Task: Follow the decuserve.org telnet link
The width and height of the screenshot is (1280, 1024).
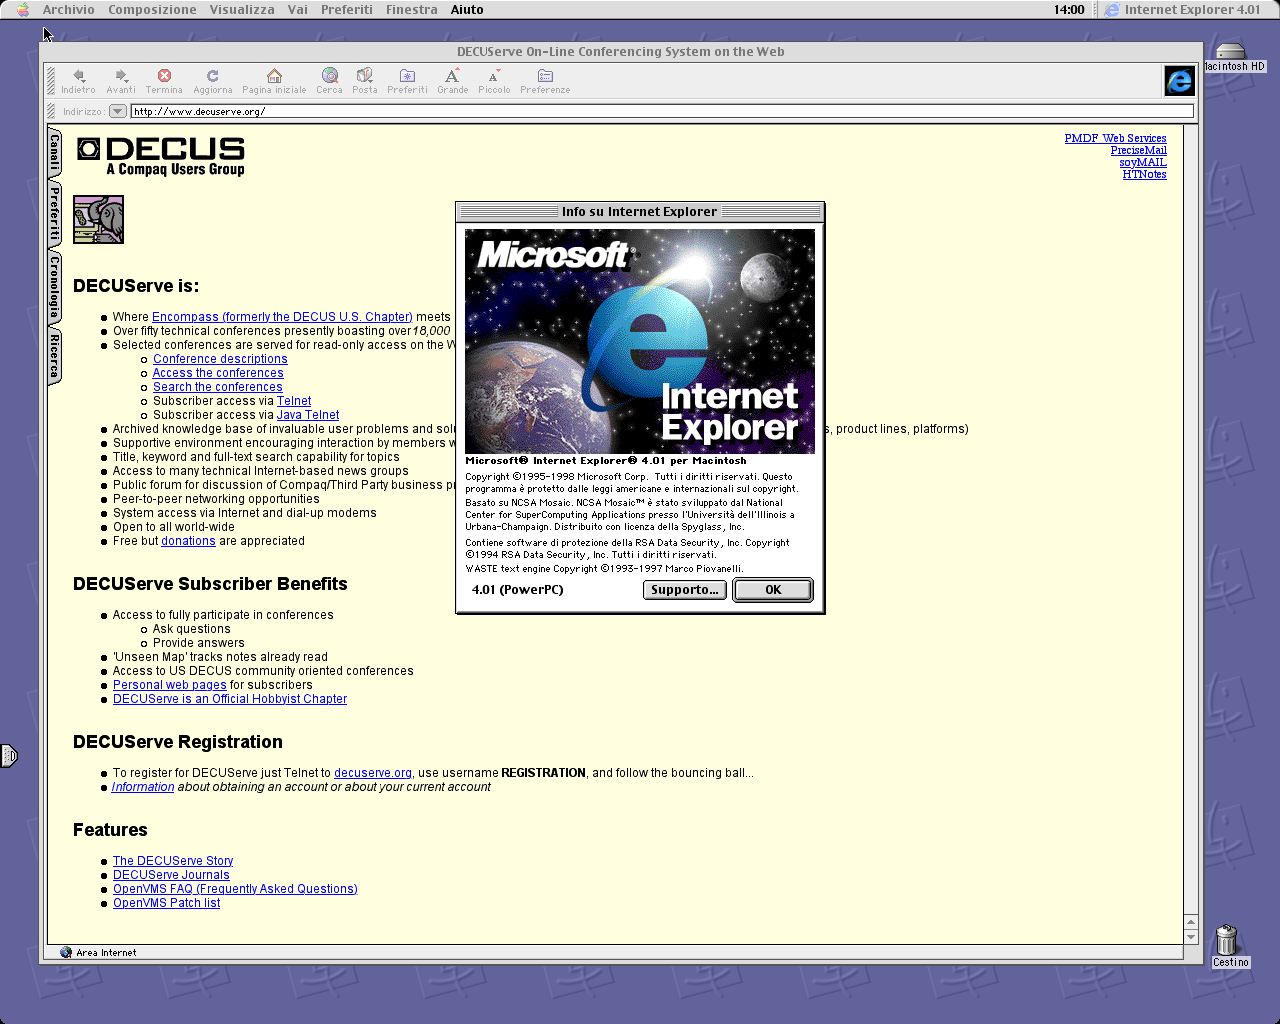Action: (373, 773)
